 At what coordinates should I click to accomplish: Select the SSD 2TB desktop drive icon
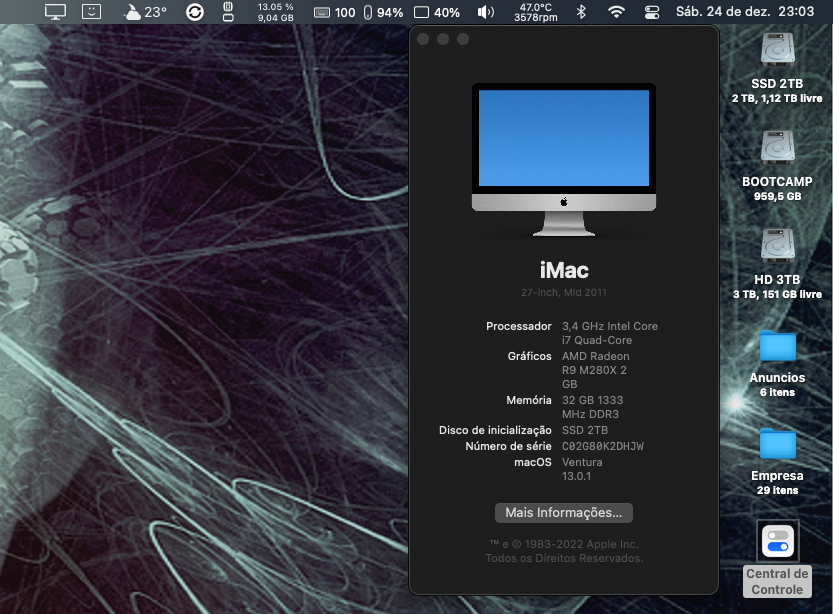tap(777, 49)
